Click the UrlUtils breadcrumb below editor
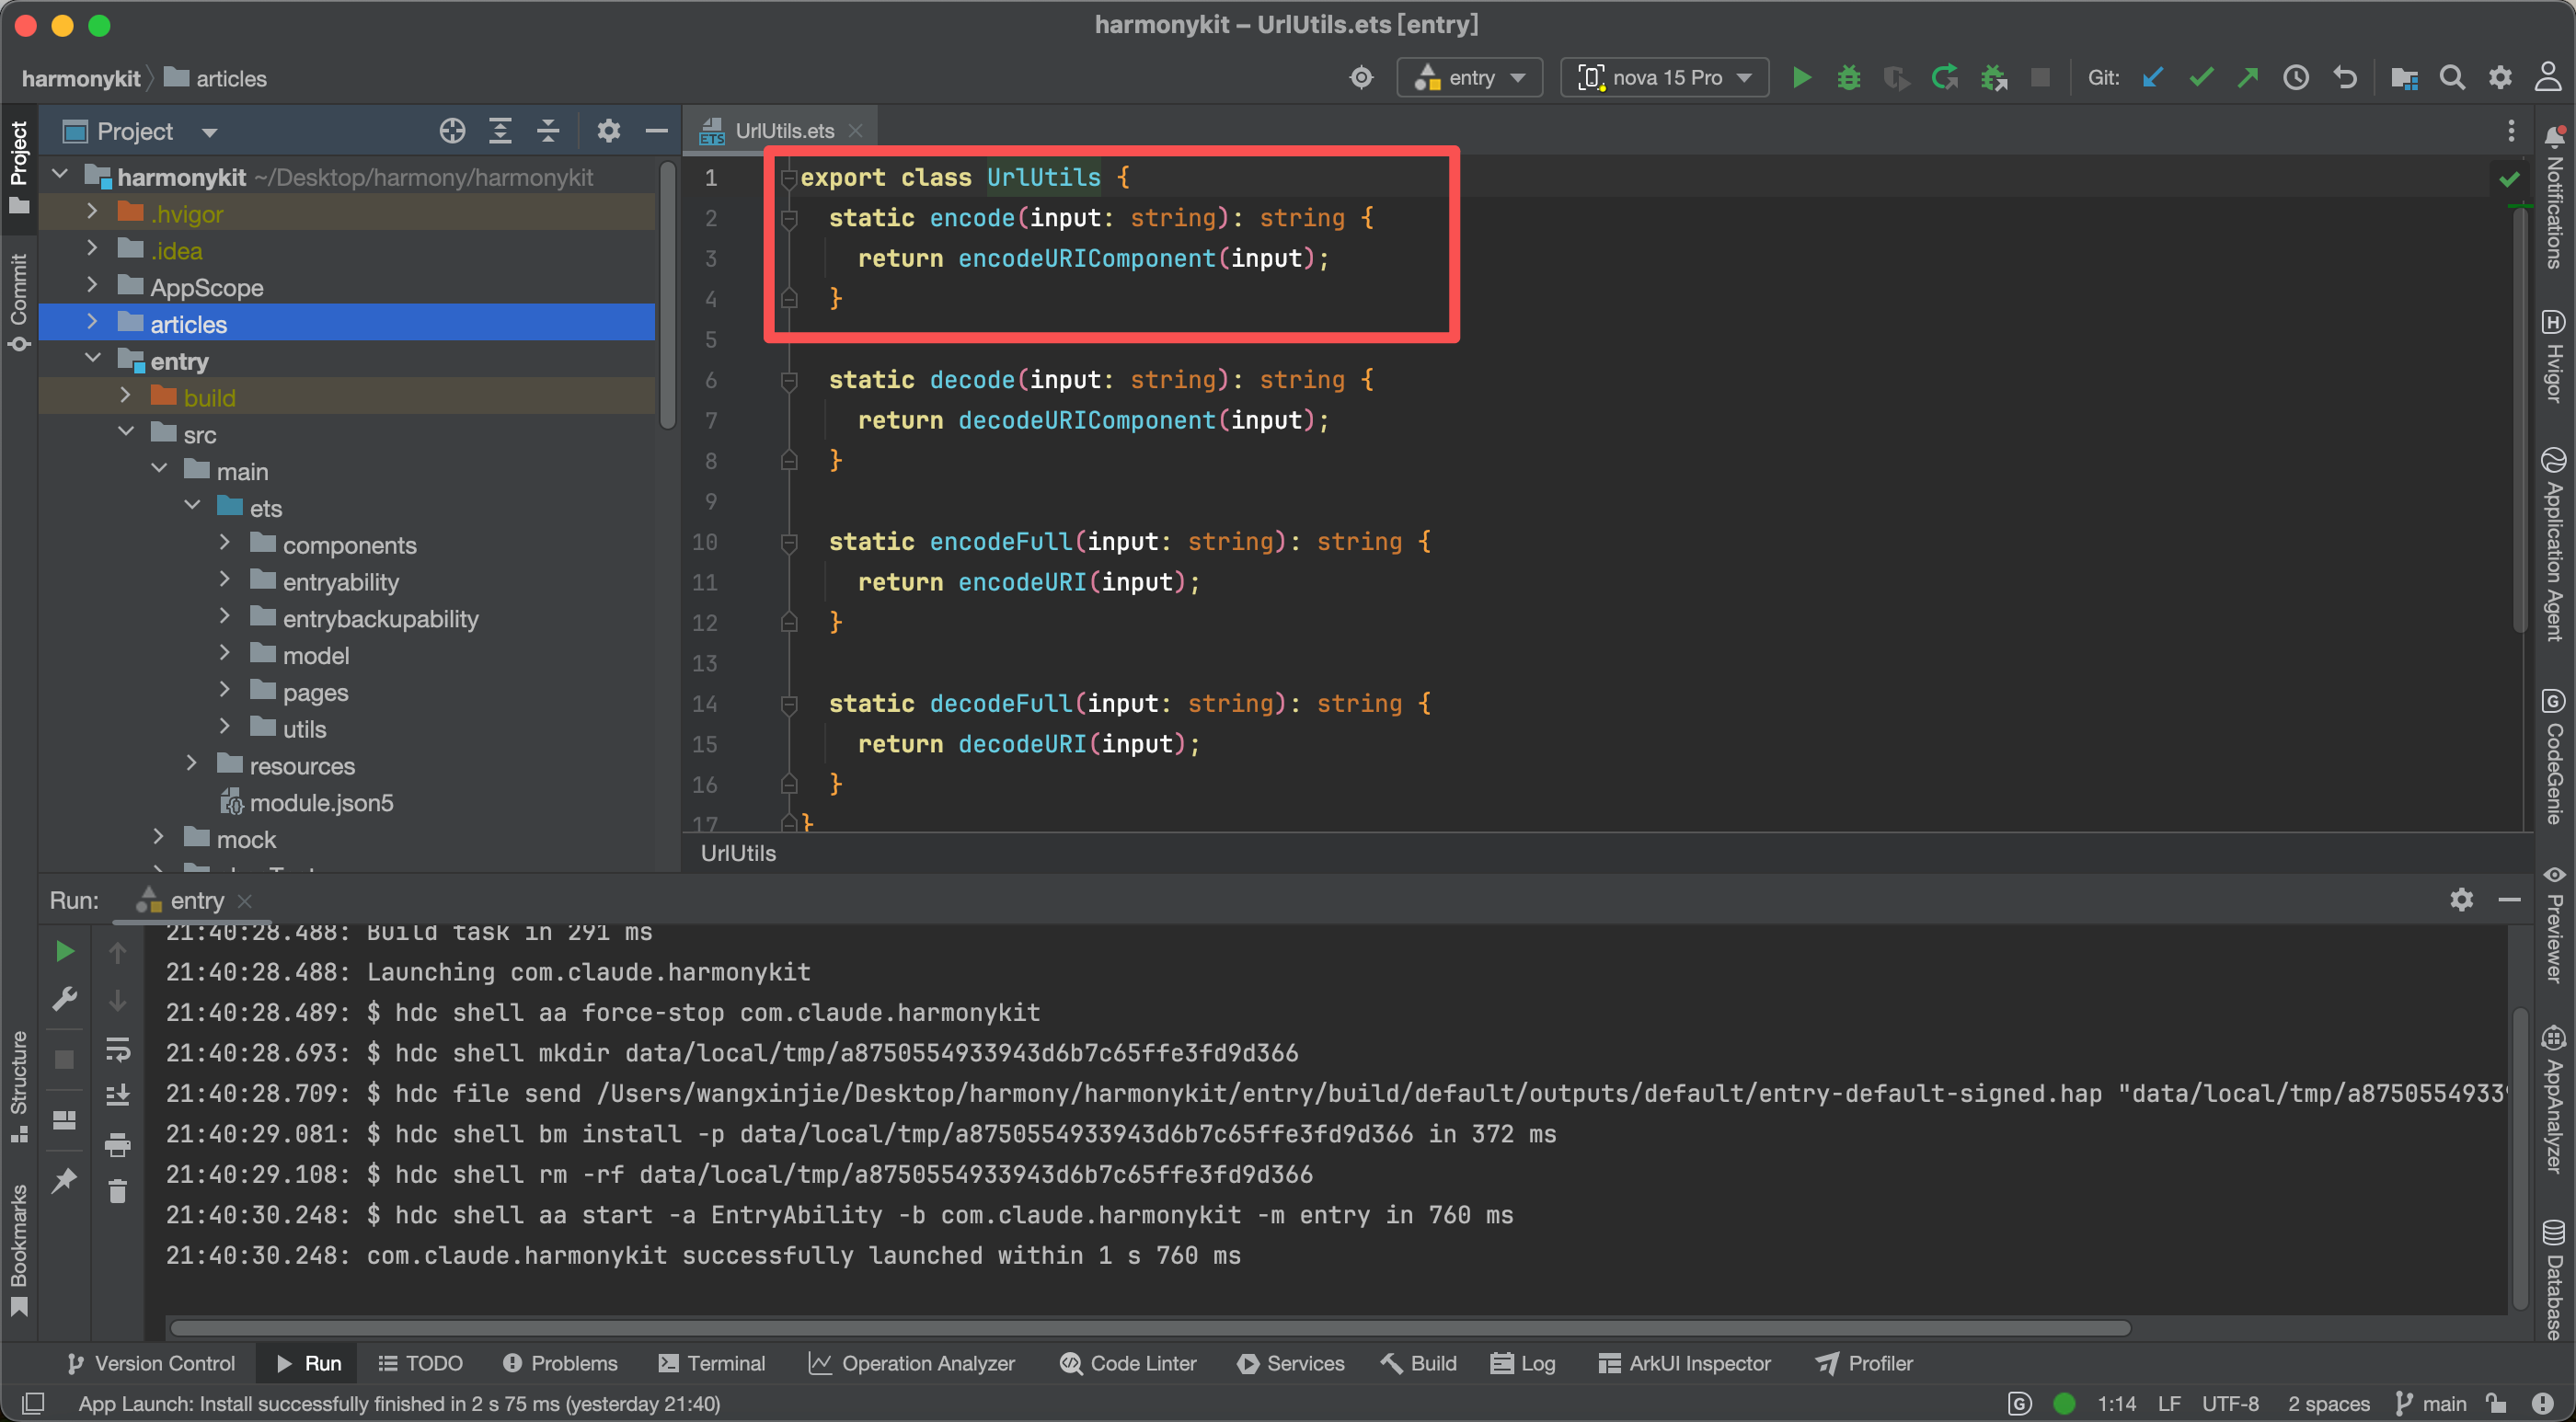This screenshot has height=1422, width=2576. pyautogui.click(x=738, y=853)
